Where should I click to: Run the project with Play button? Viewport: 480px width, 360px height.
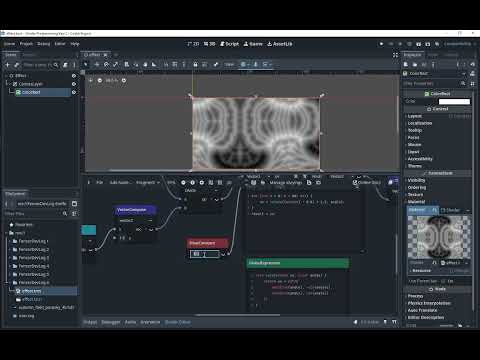click(381, 44)
